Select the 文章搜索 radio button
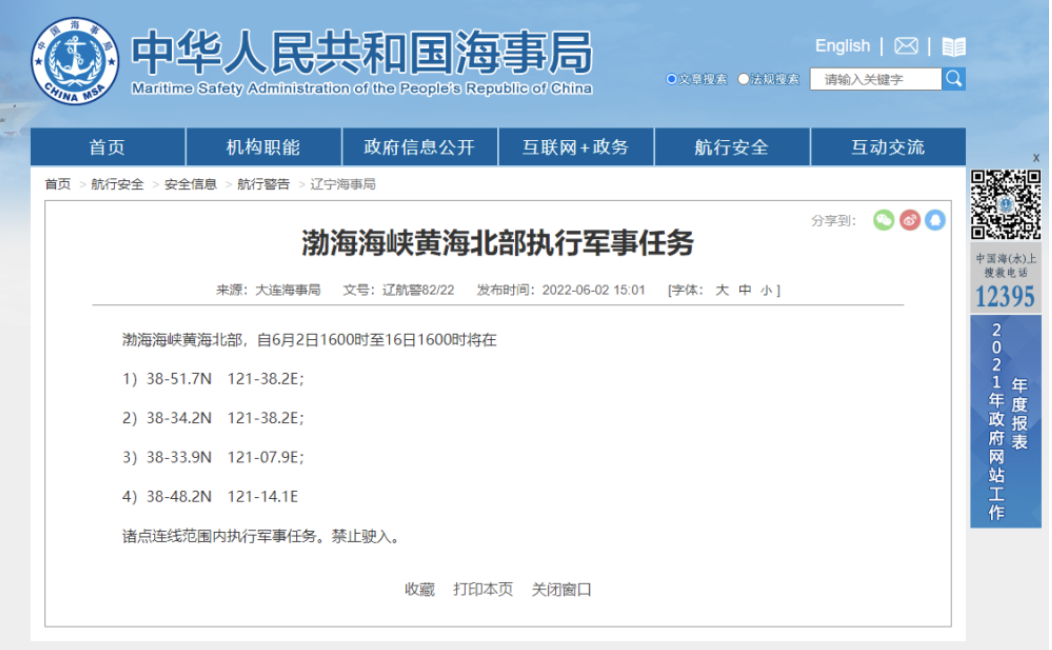1052x650 pixels. point(672,79)
